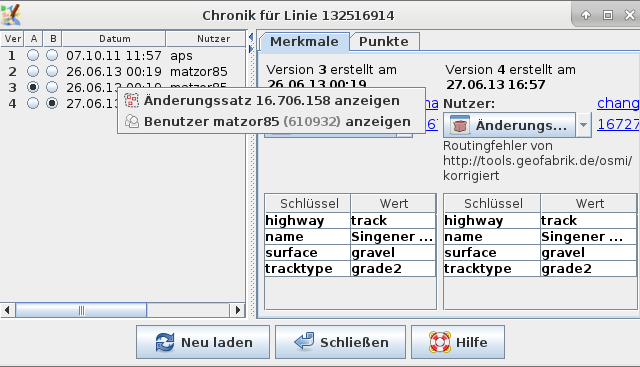640x367 pixels.
Task: Click the Schließen button
Action: pyautogui.click(x=340, y=342)
